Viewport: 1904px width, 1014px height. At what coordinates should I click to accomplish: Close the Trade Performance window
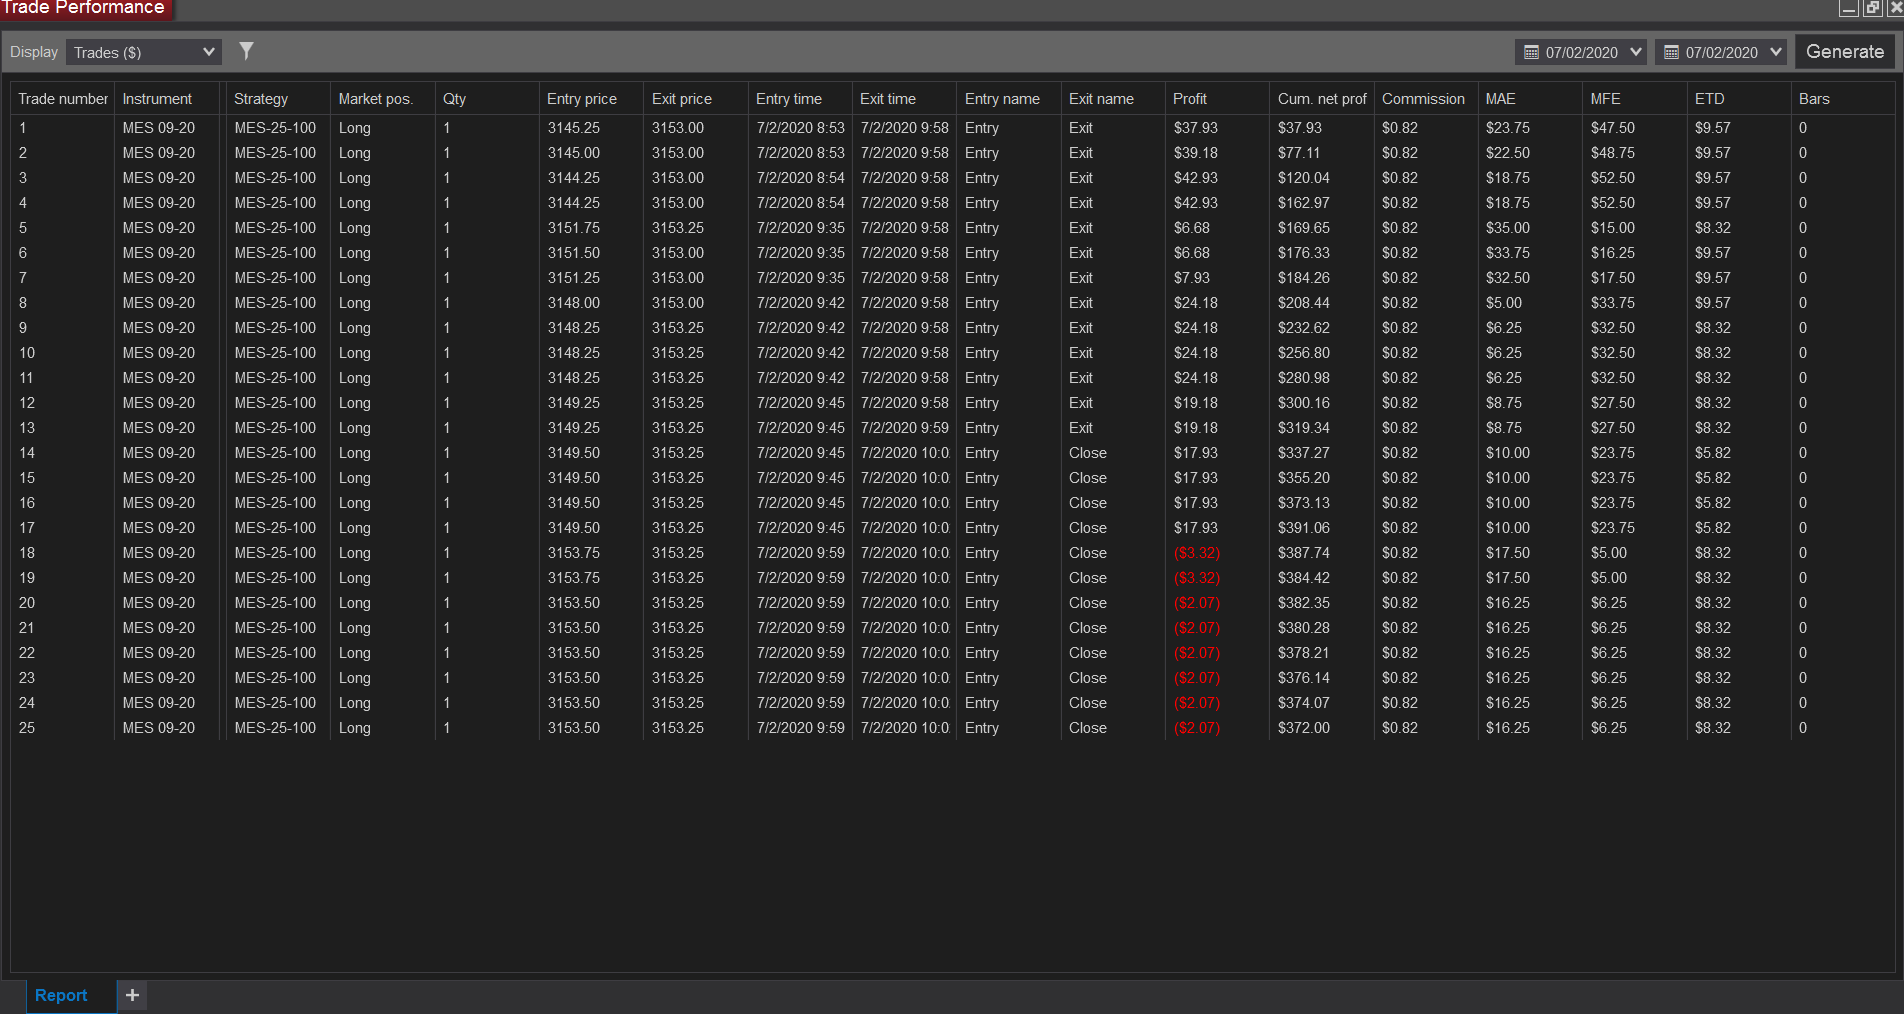coord(1895,8)
